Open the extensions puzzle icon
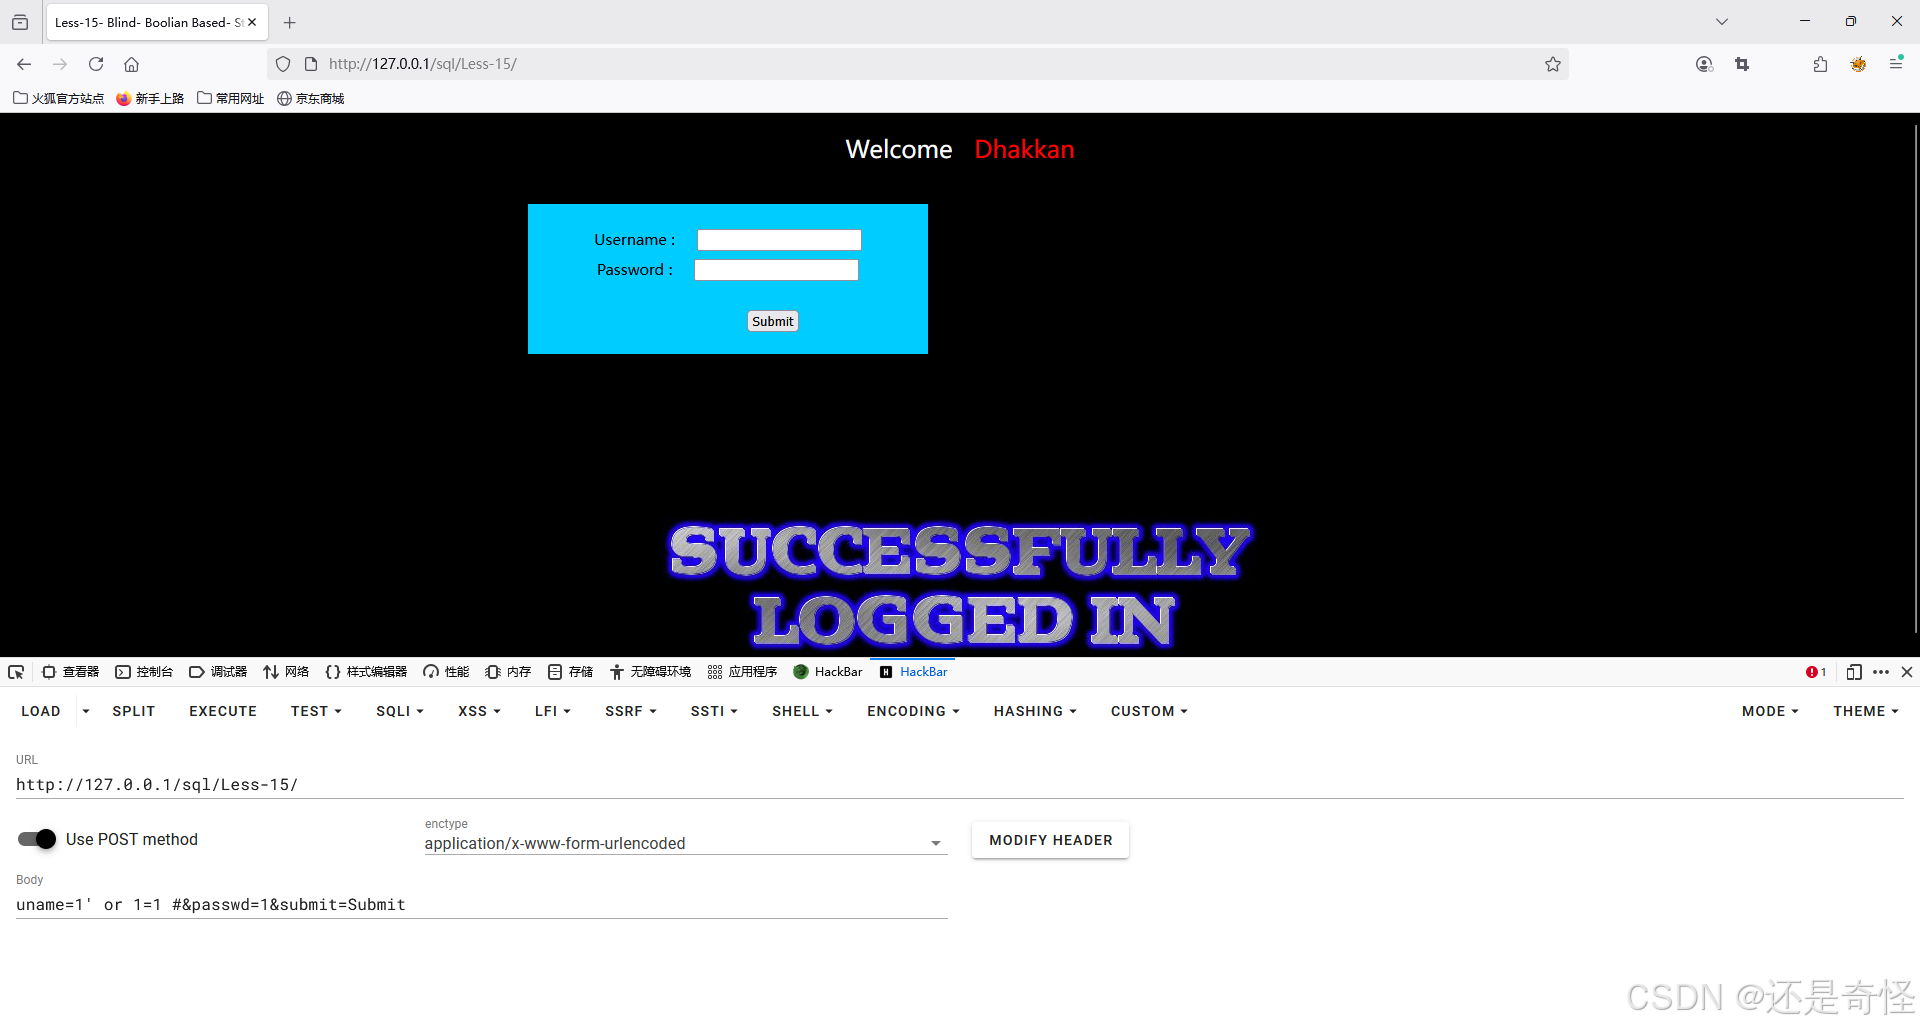This screenshot has height=1029, width=1920. pyautogui.click(x=1820, y=64)
